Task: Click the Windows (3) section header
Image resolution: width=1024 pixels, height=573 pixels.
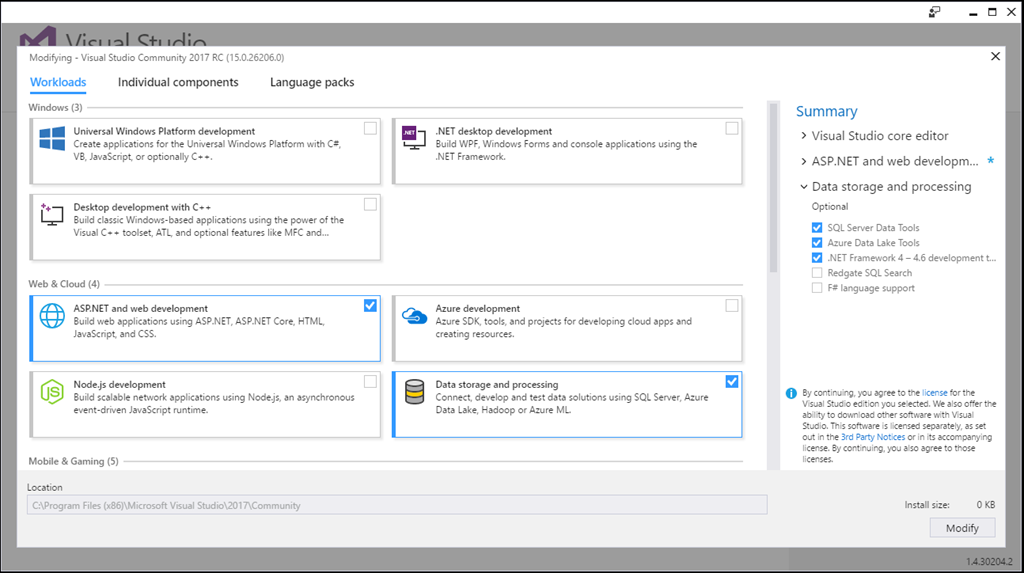Action: (x=56, y=107)
